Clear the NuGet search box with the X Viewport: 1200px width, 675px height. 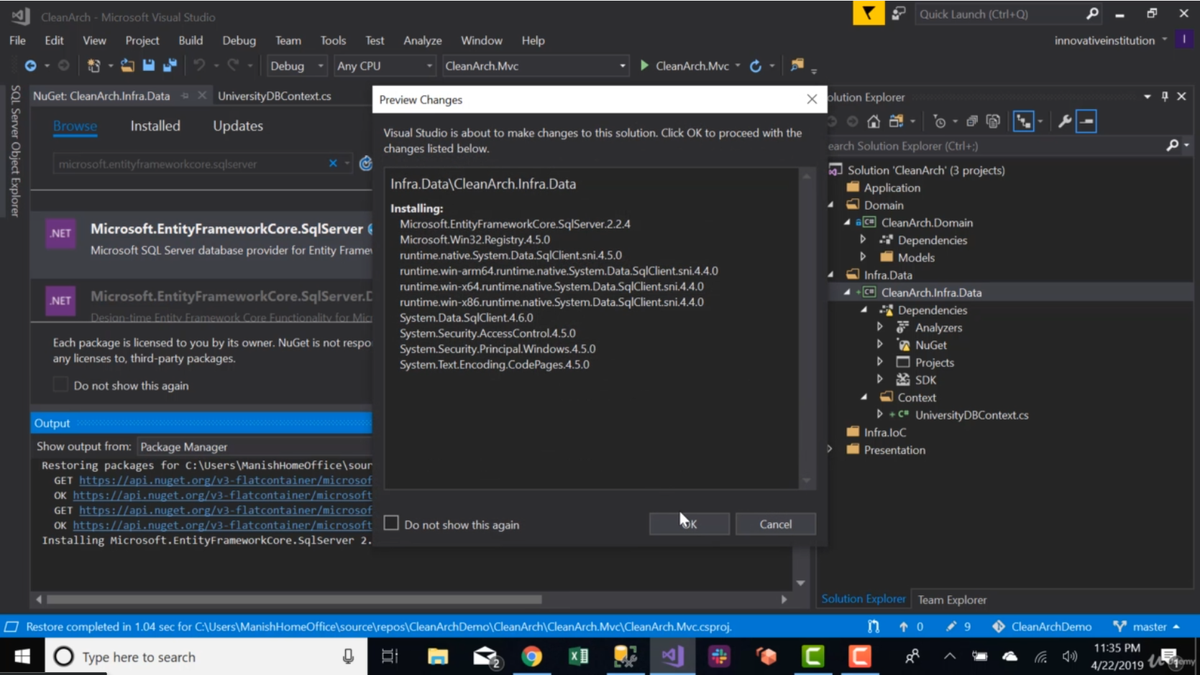tap(333, 164)
